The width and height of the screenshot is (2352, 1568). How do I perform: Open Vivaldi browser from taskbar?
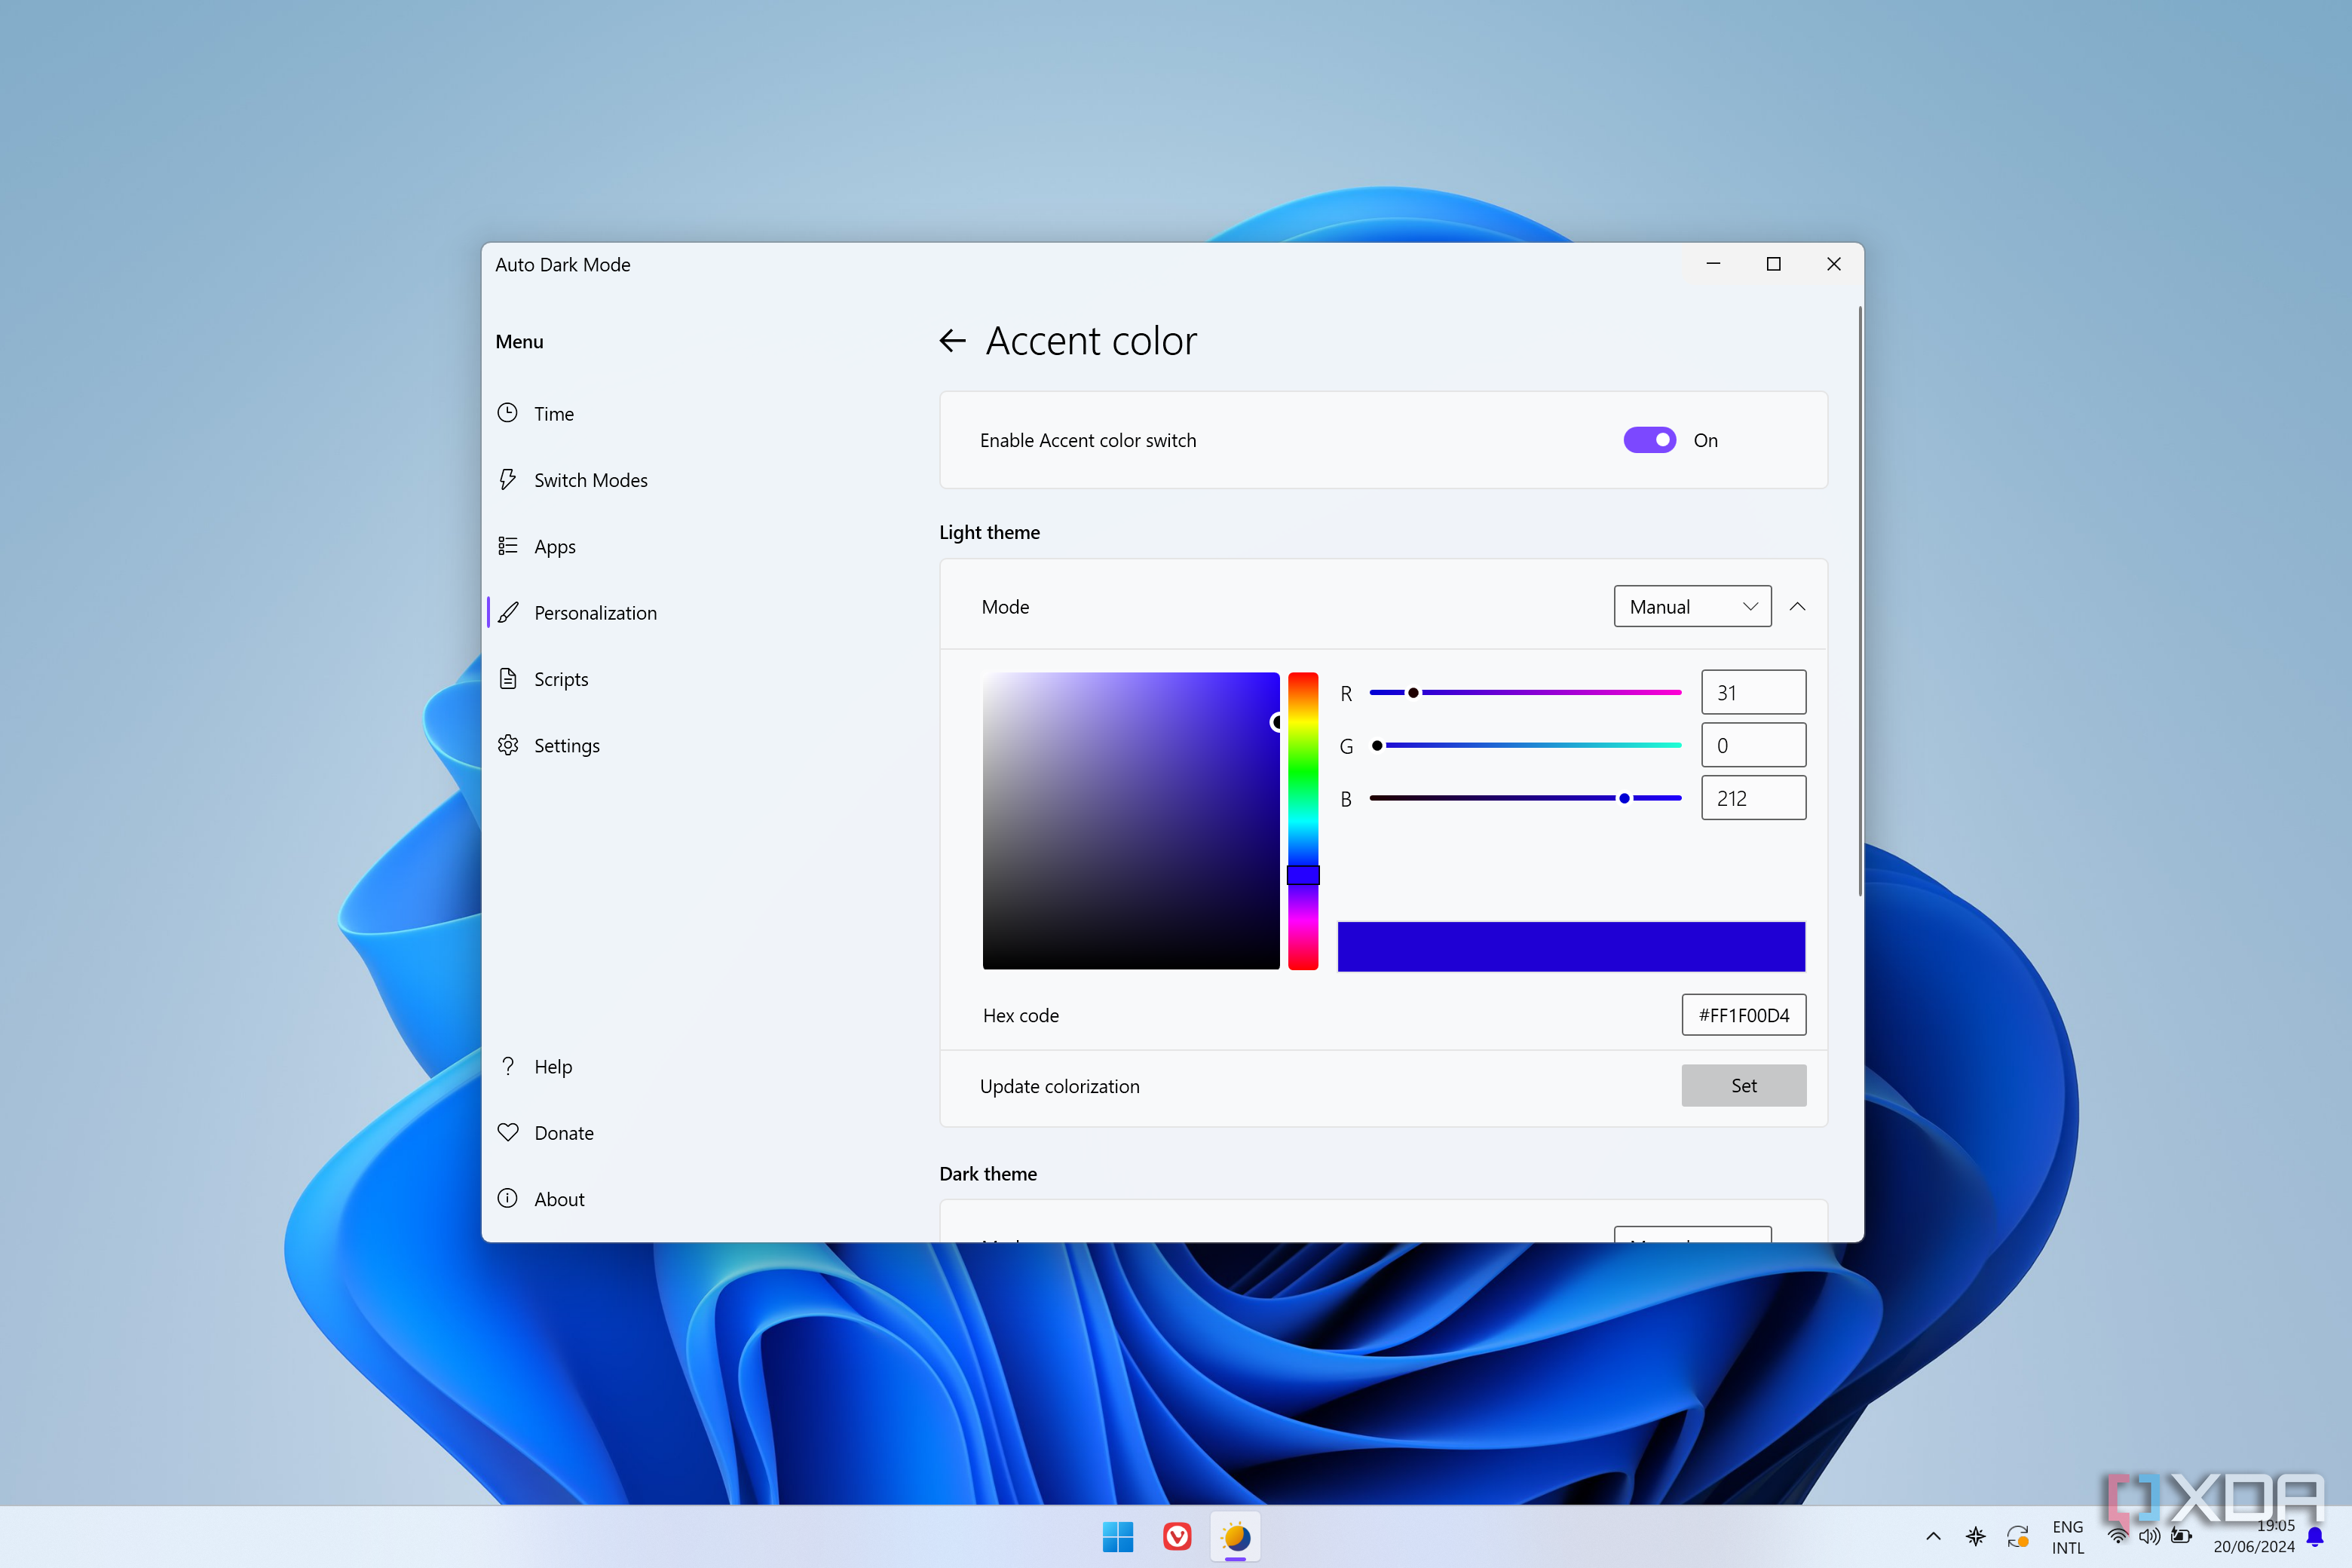pyautogui.click(x=1177, y=1536)
